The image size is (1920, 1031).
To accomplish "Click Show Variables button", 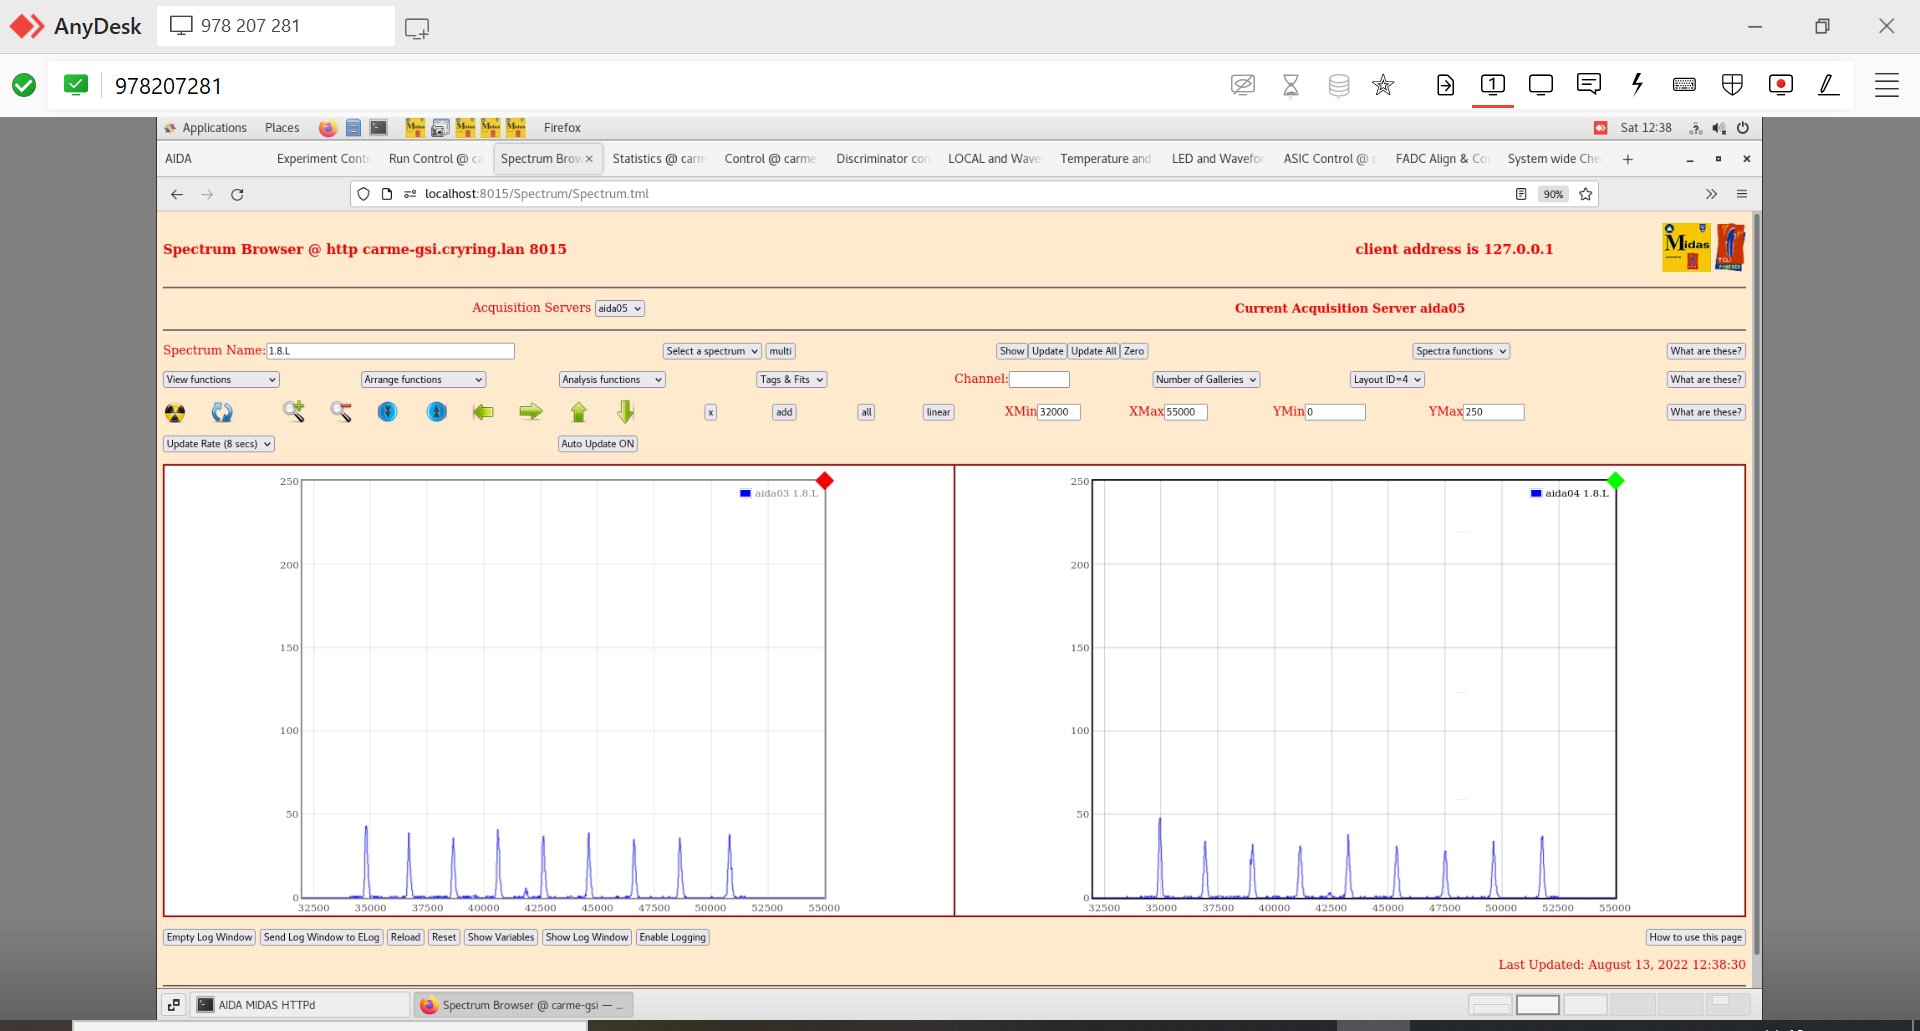I will click(x=501, y=937).
